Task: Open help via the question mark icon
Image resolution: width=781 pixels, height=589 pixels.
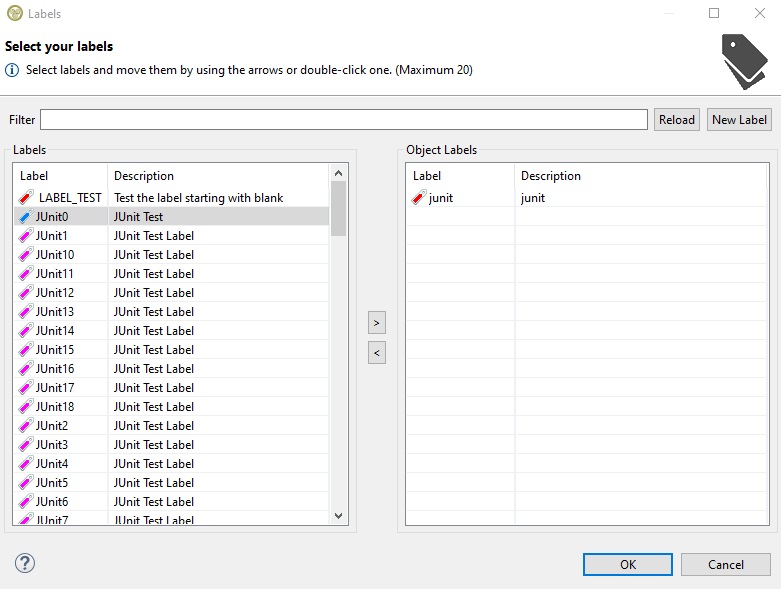Action: (x=25, y=563)
